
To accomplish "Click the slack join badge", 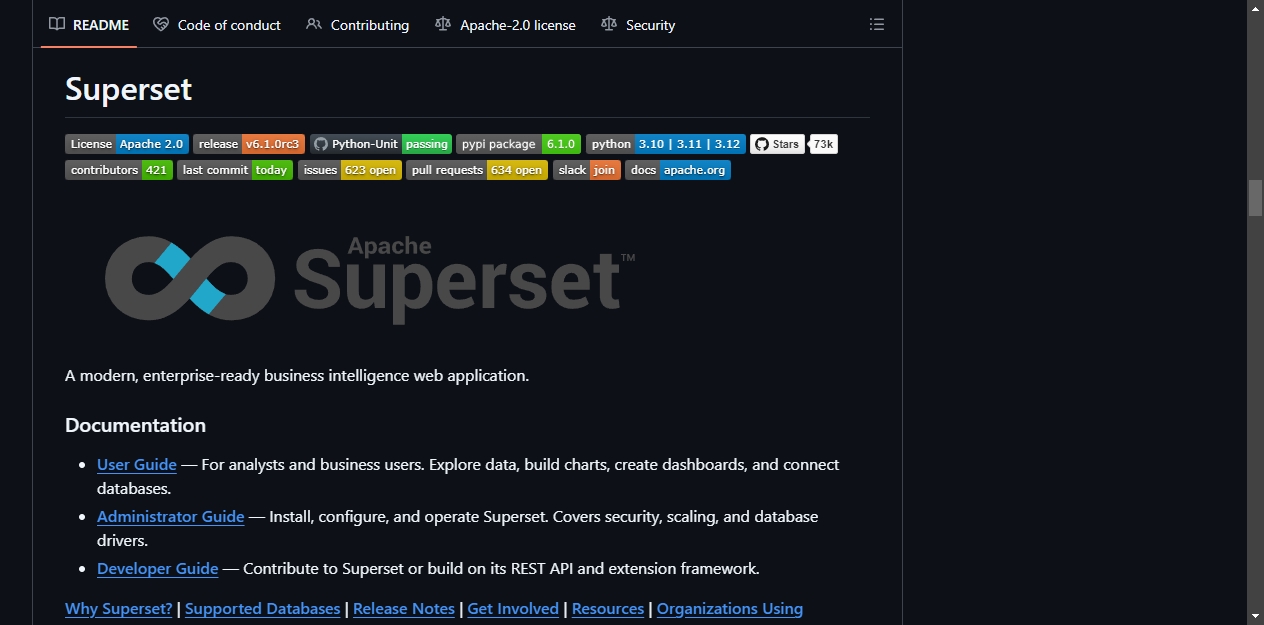I will coord(587,170).
